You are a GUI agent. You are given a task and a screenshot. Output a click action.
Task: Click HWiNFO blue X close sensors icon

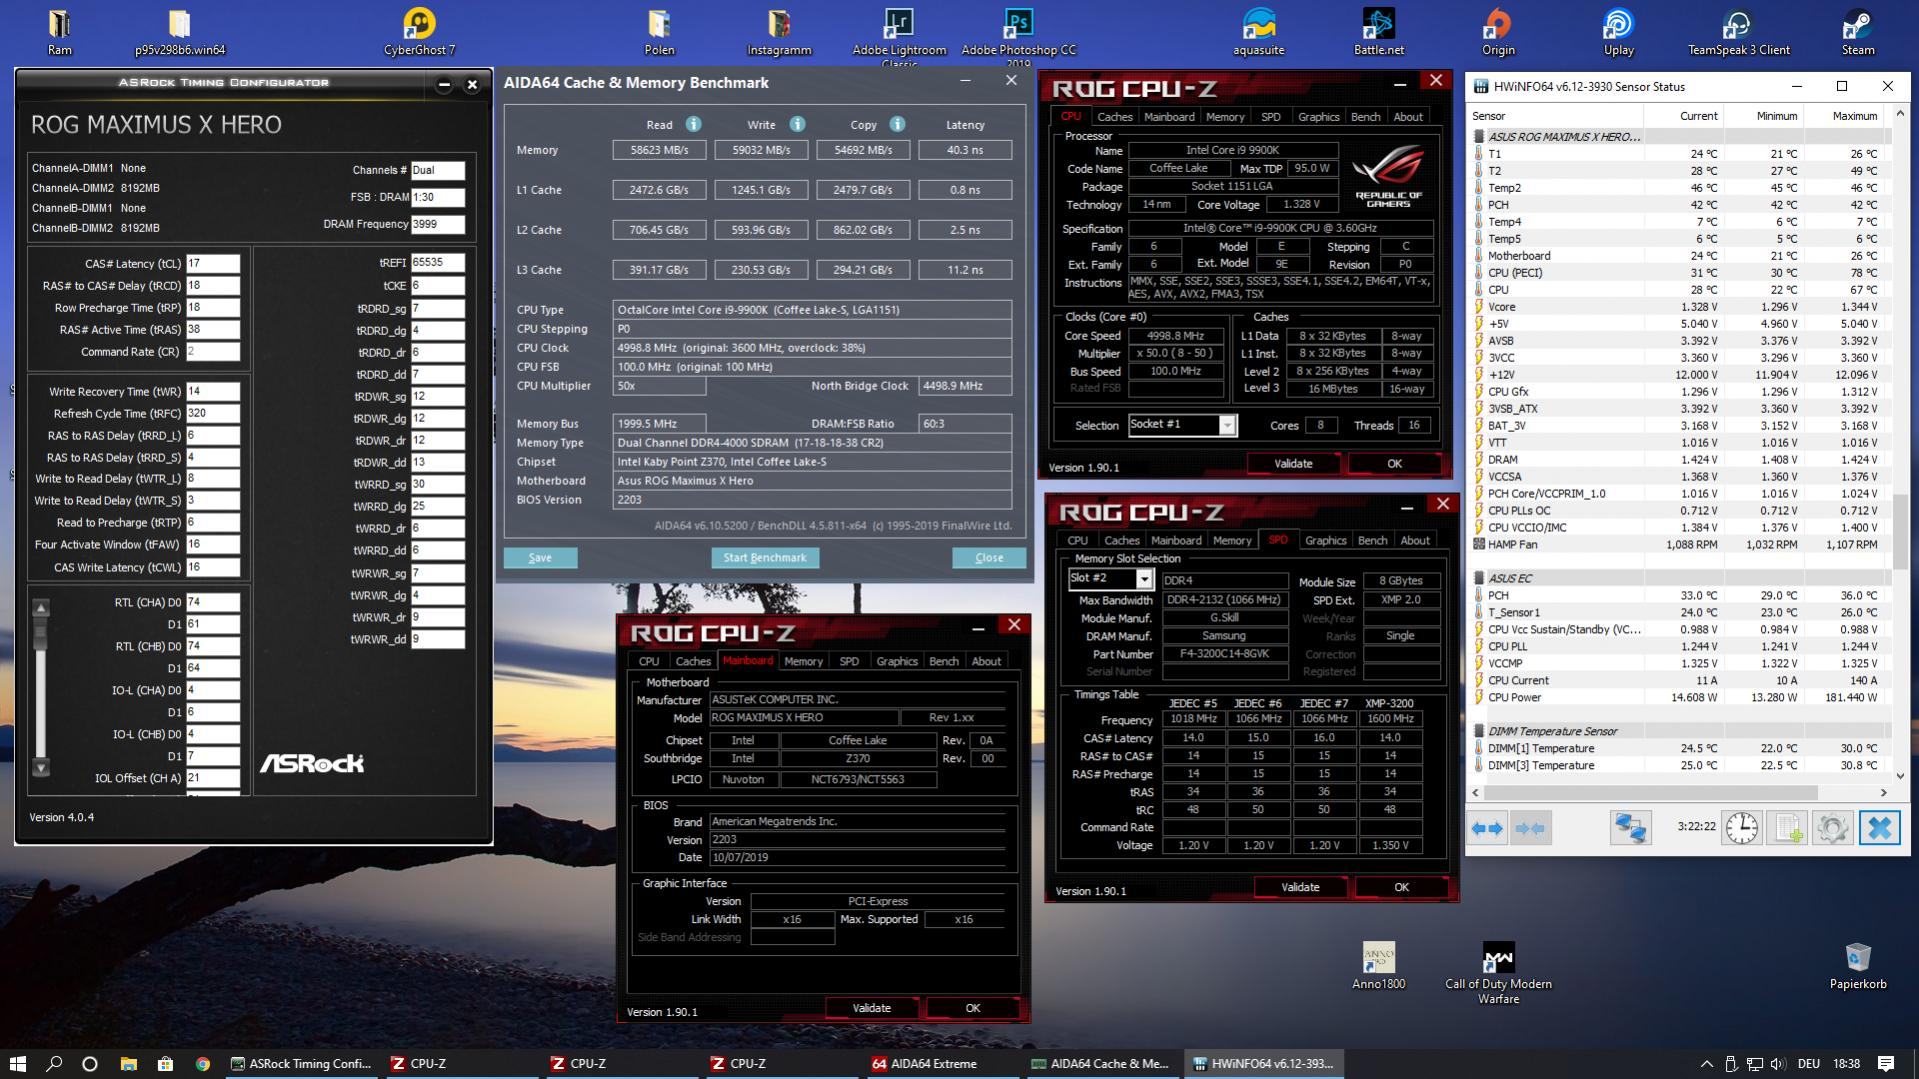[1879, 828]
